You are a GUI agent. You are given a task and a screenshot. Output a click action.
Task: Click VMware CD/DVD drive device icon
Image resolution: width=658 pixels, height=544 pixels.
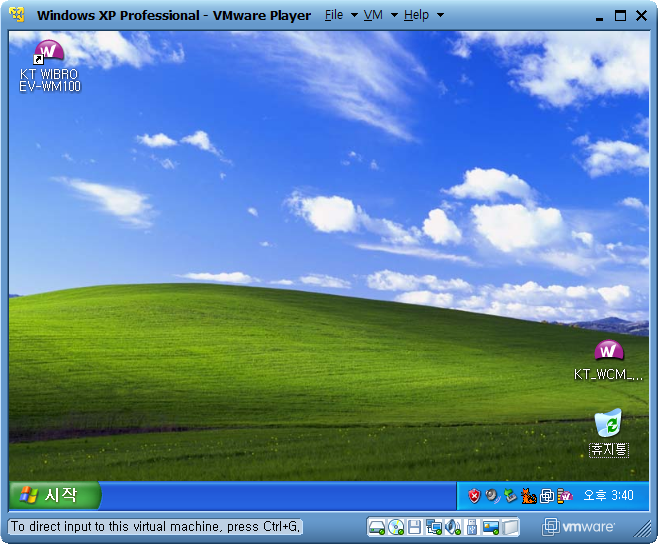click(x=396, y=527)
